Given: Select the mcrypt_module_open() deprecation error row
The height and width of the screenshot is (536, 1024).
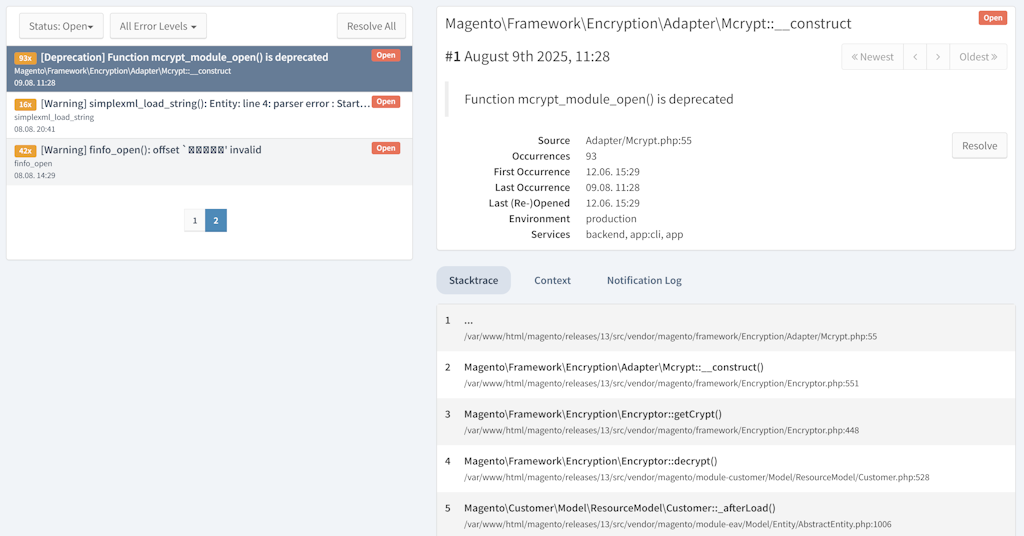Looking at the screenshot, I should pyautogui.click(x=209, y=69).
